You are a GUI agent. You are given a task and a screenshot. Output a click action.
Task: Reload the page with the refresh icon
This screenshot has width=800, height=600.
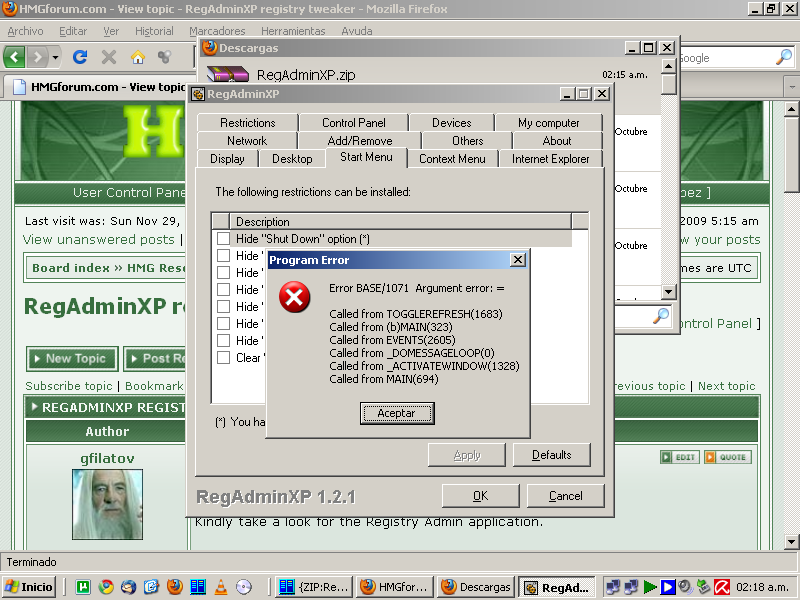(x=80, y=57)
